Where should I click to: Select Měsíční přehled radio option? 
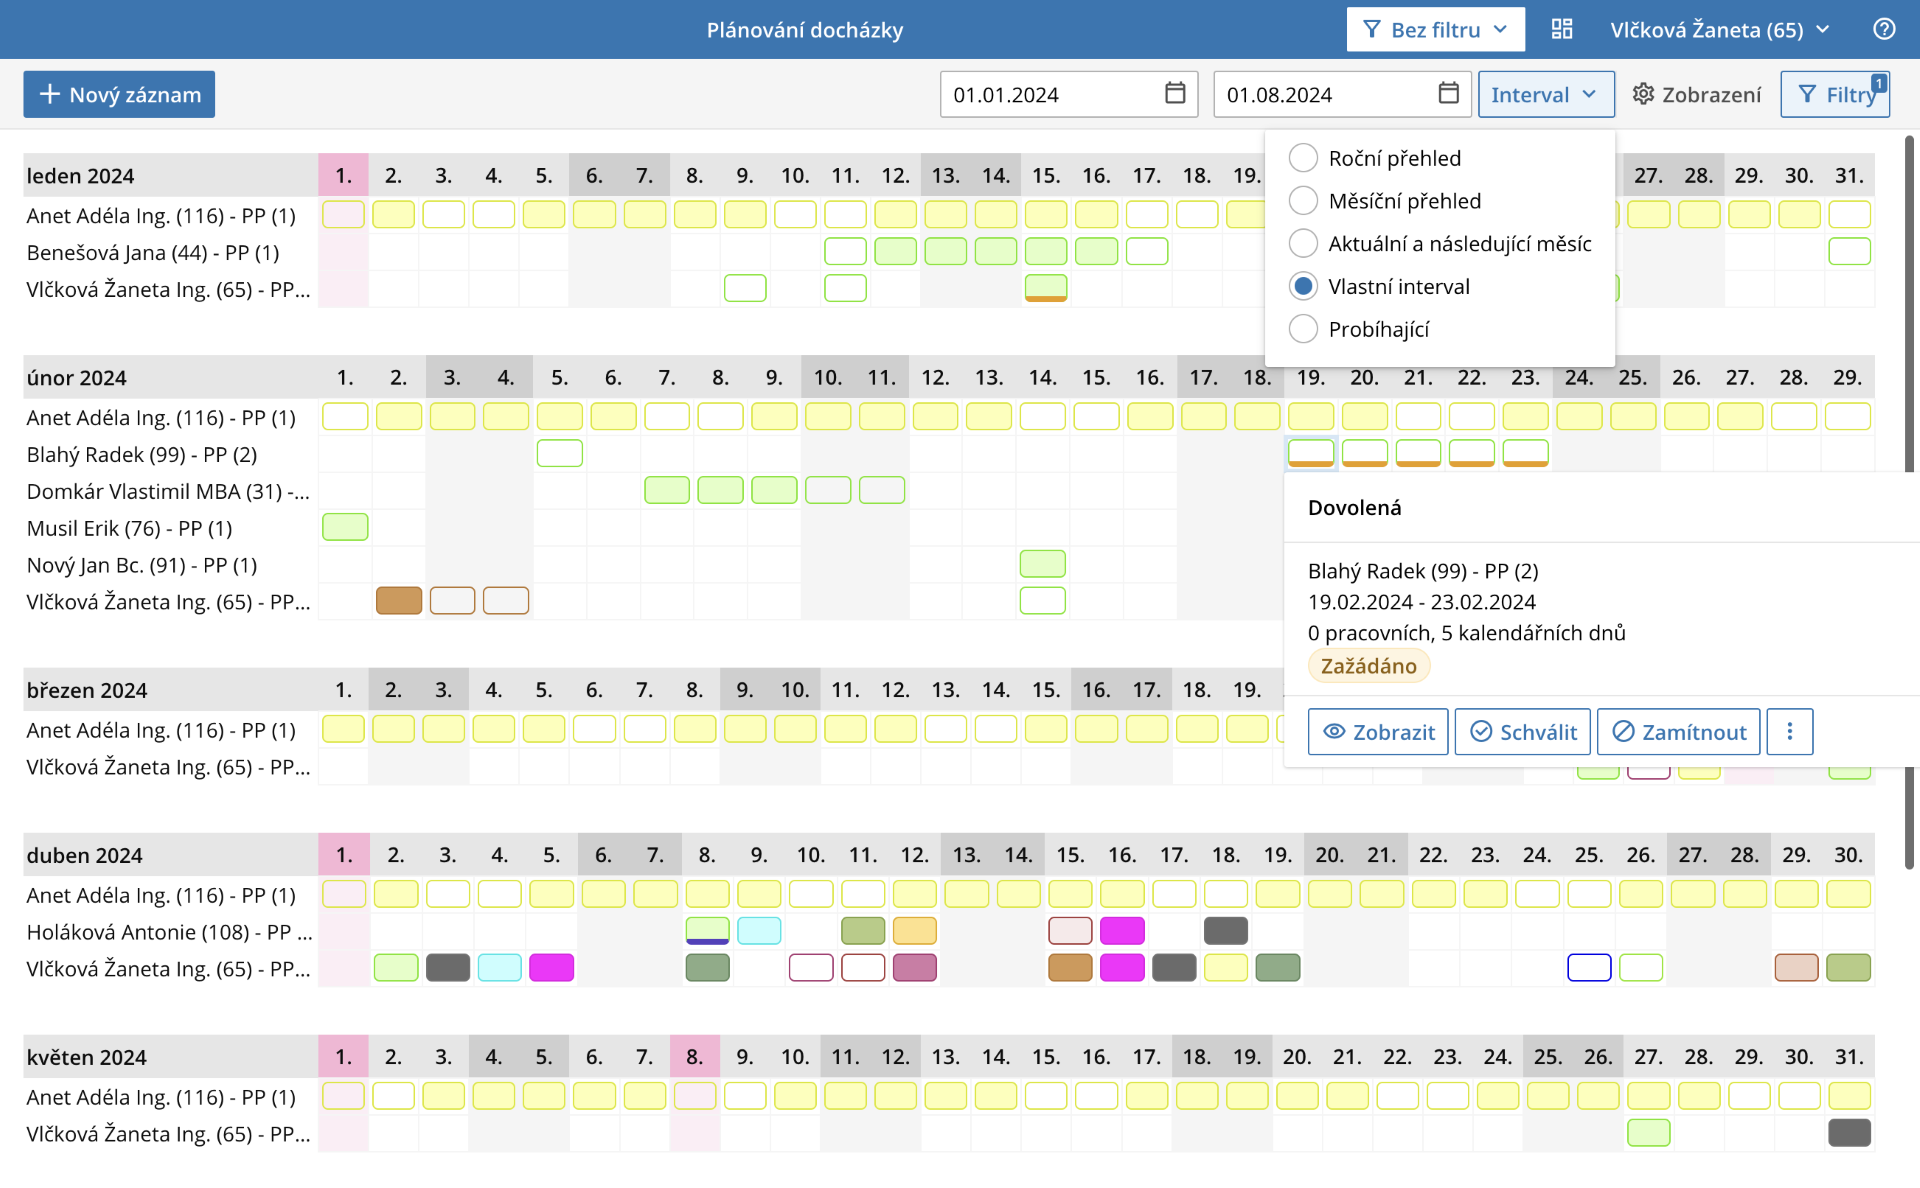[1303, 201]
